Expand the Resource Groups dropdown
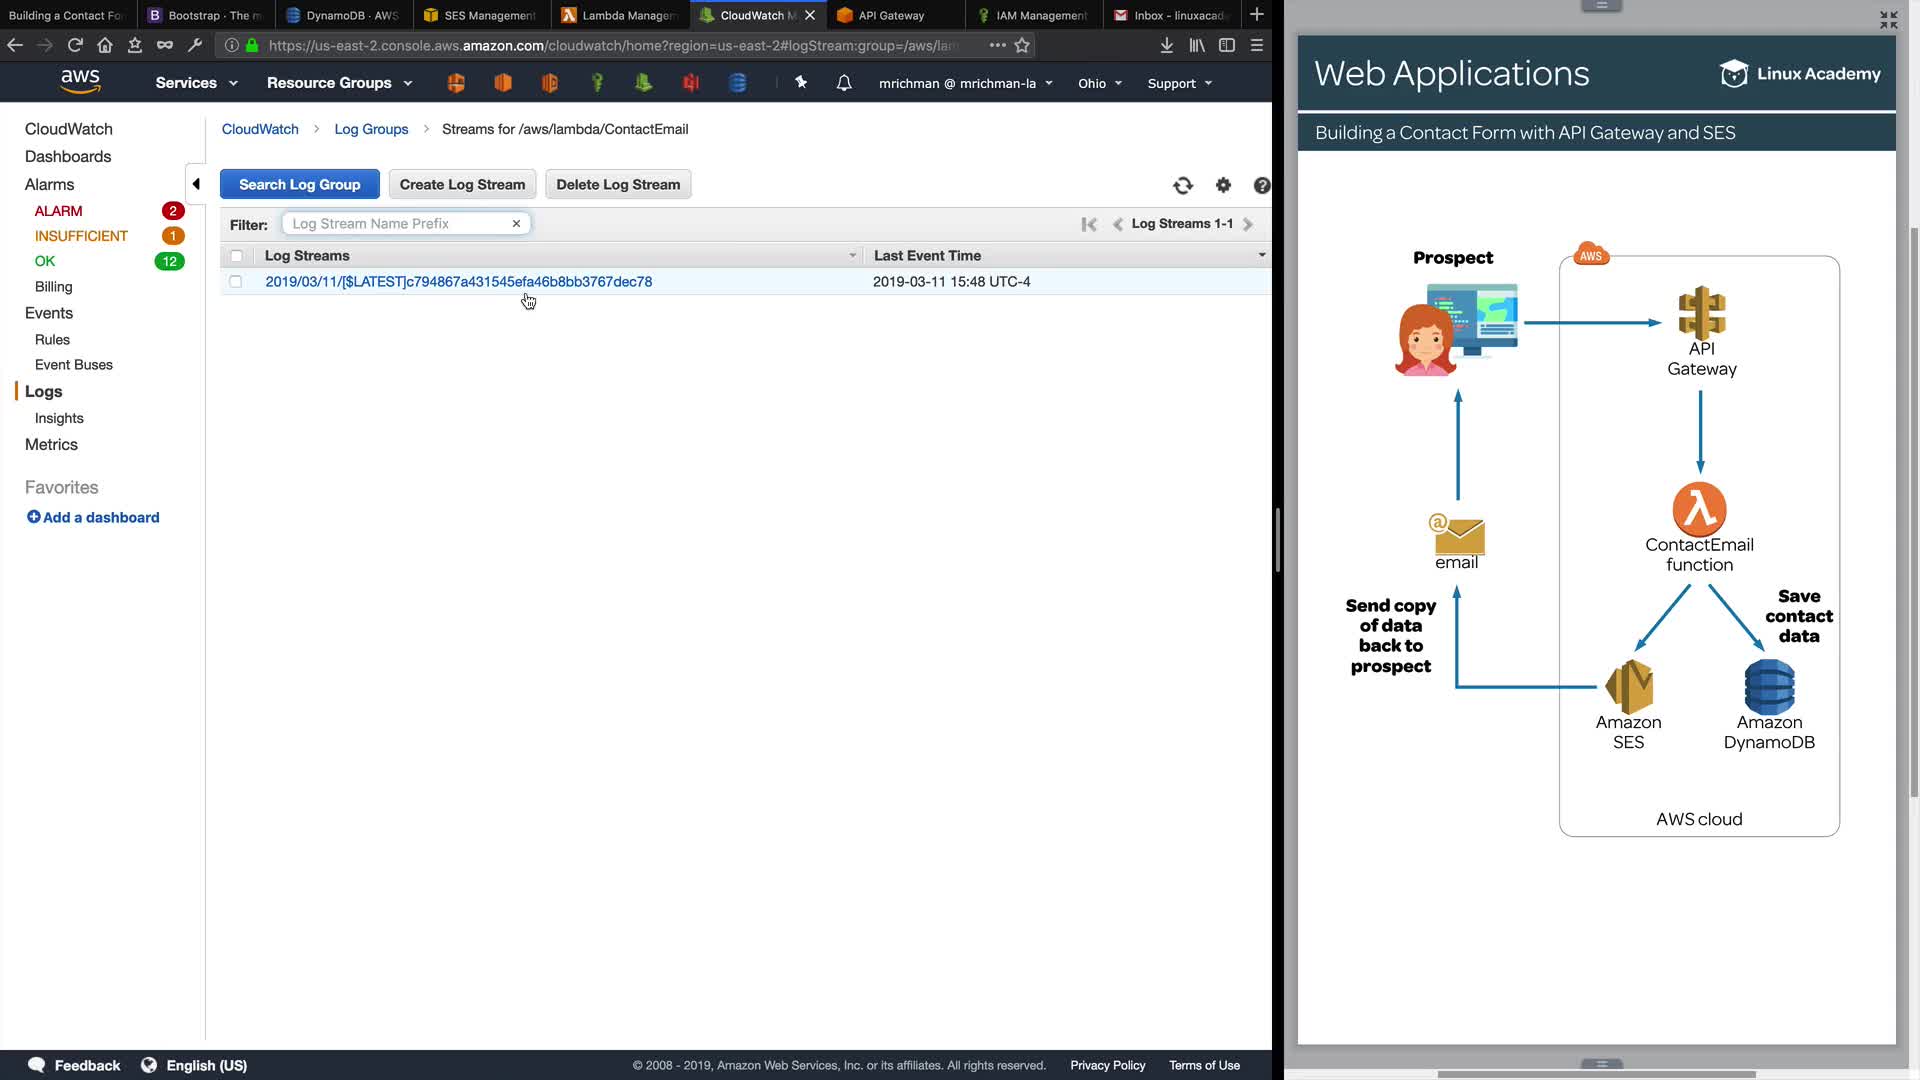This screenshot has width=1920, height=1080. point(339,83)
